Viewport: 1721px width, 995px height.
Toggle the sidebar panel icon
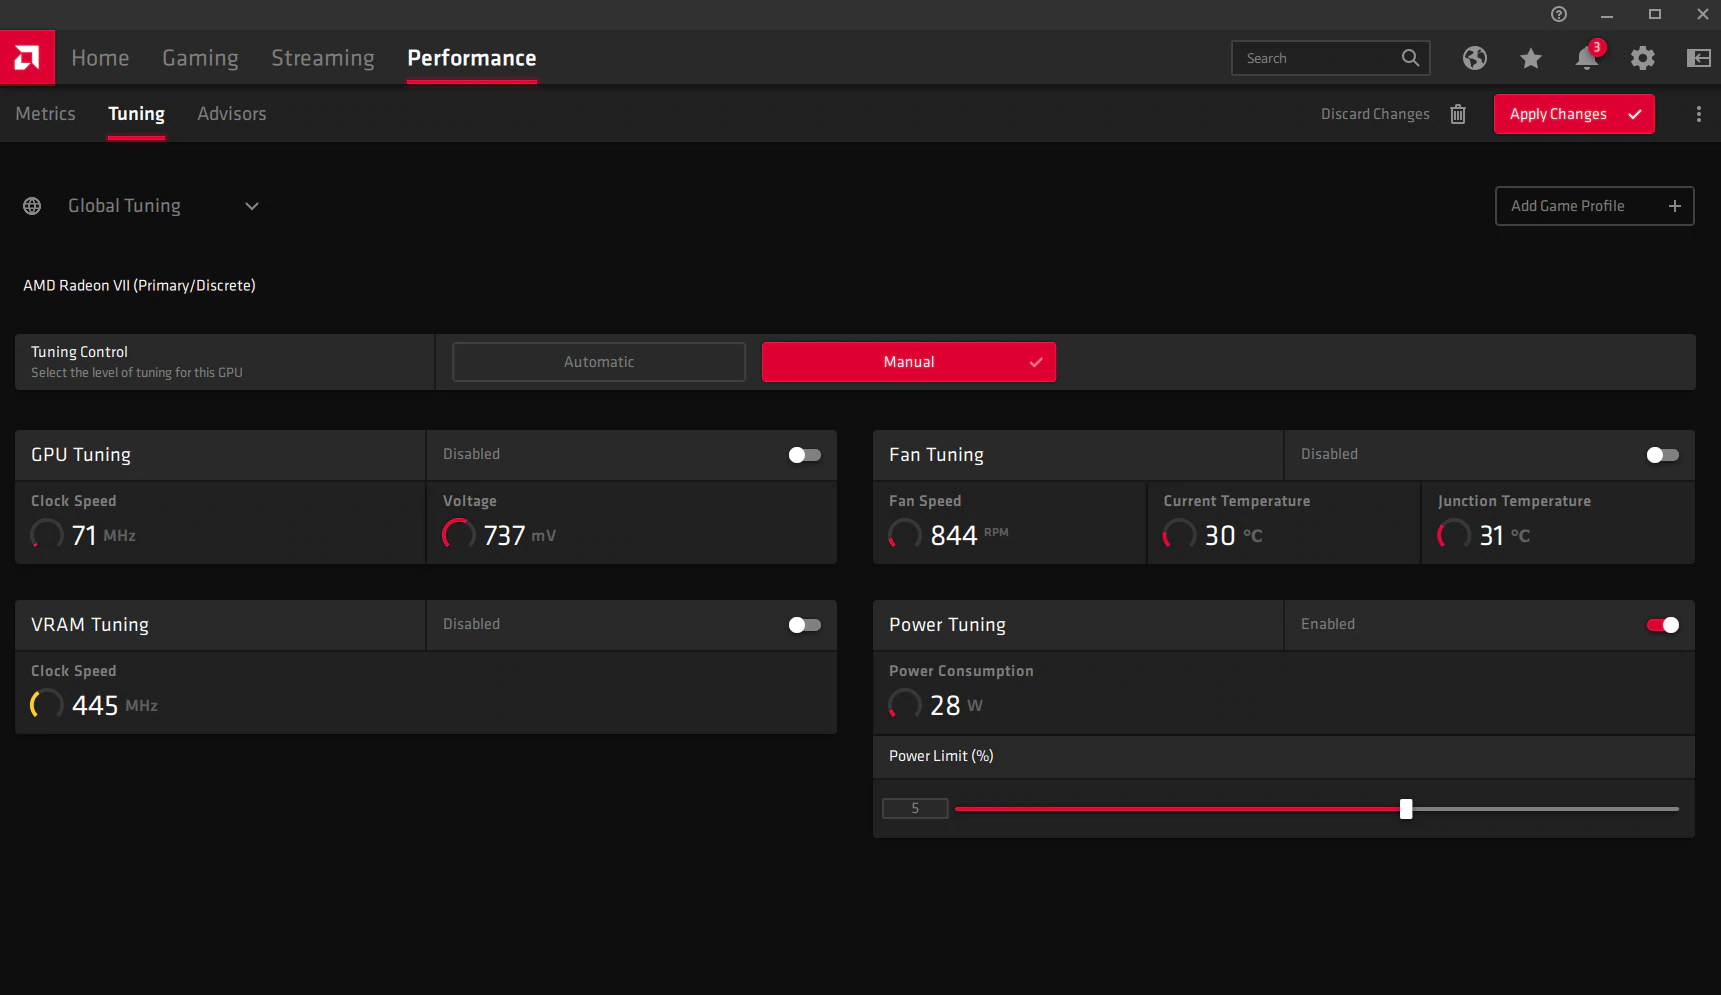point(1699,58)
